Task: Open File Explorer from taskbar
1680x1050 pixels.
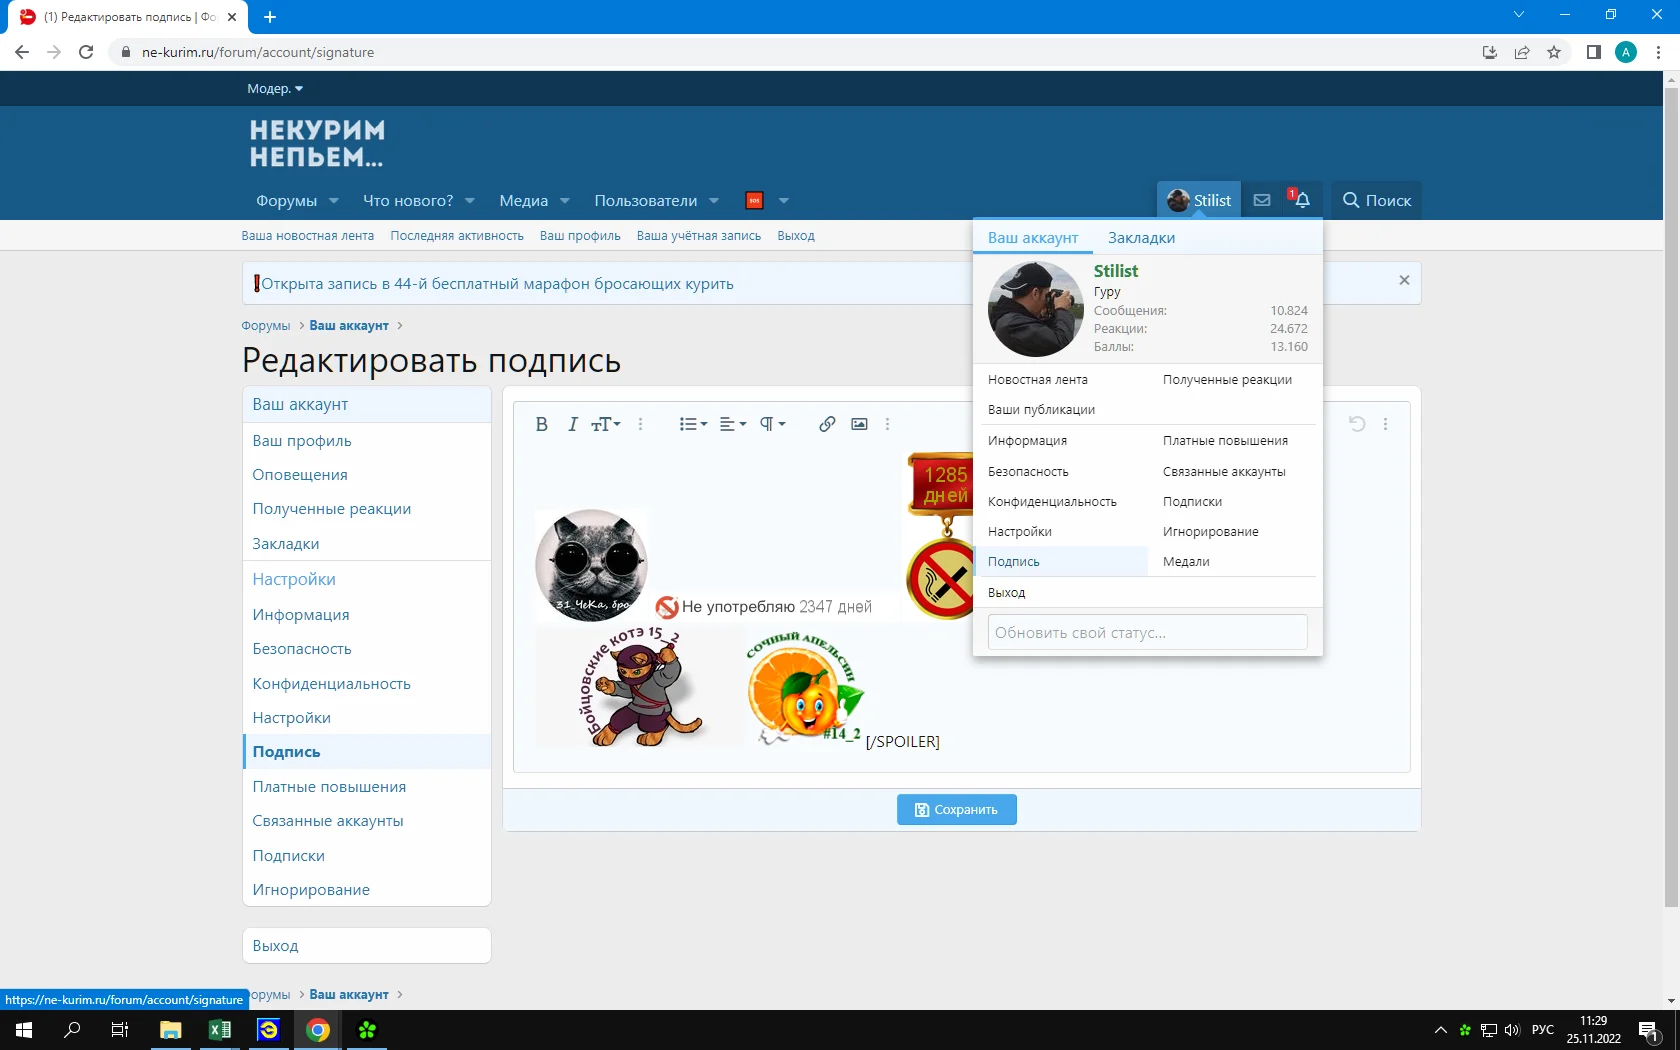Action: [x=171, y=1030]
